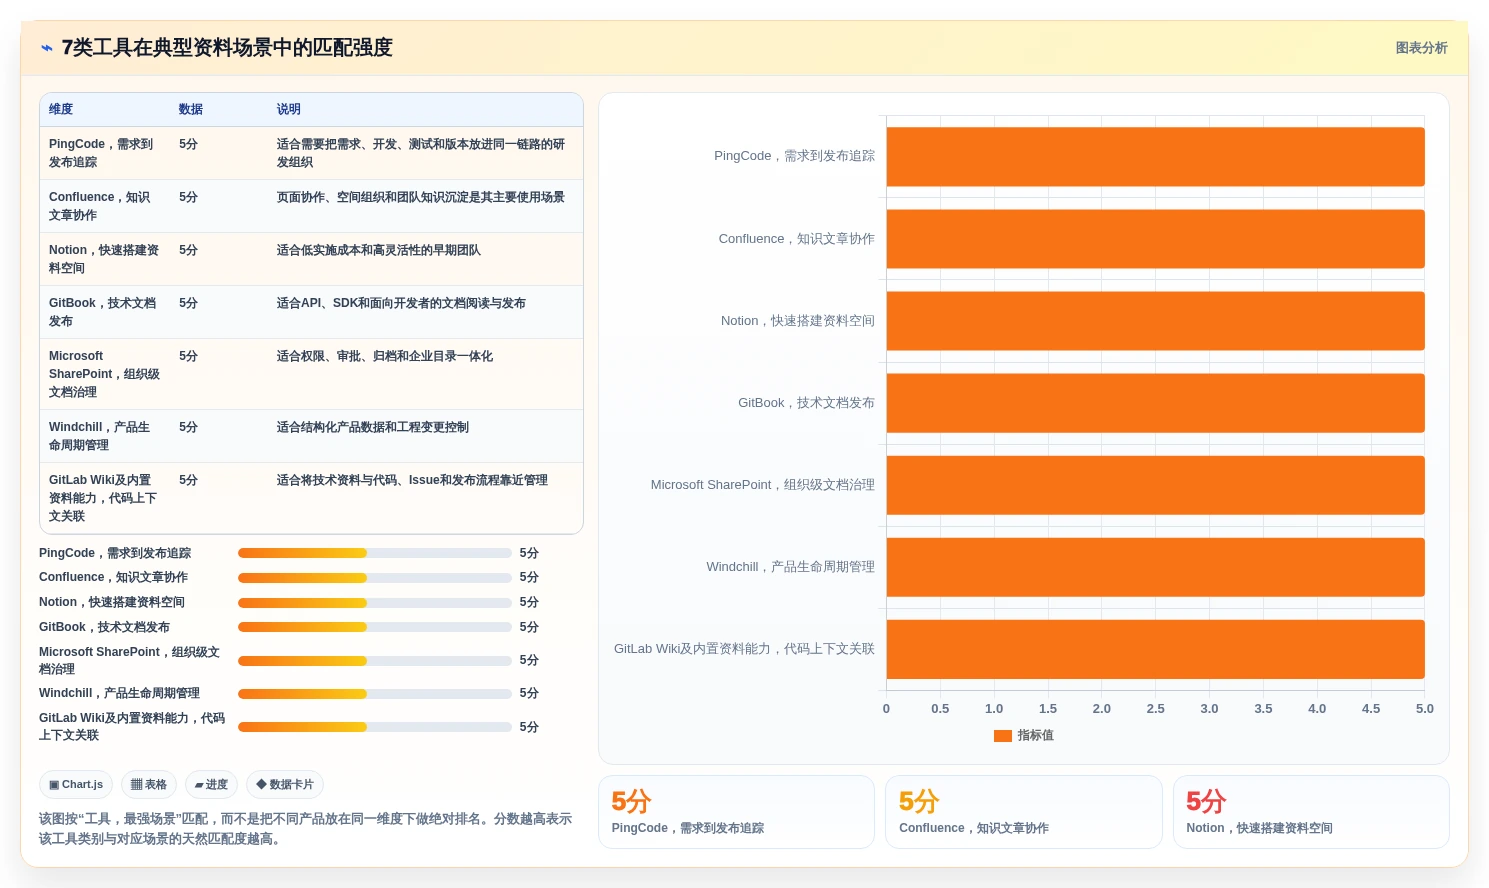Click the GitBook progress bar below the table
The height and width of the screenshot is (888, 1489).
point(375,627)
